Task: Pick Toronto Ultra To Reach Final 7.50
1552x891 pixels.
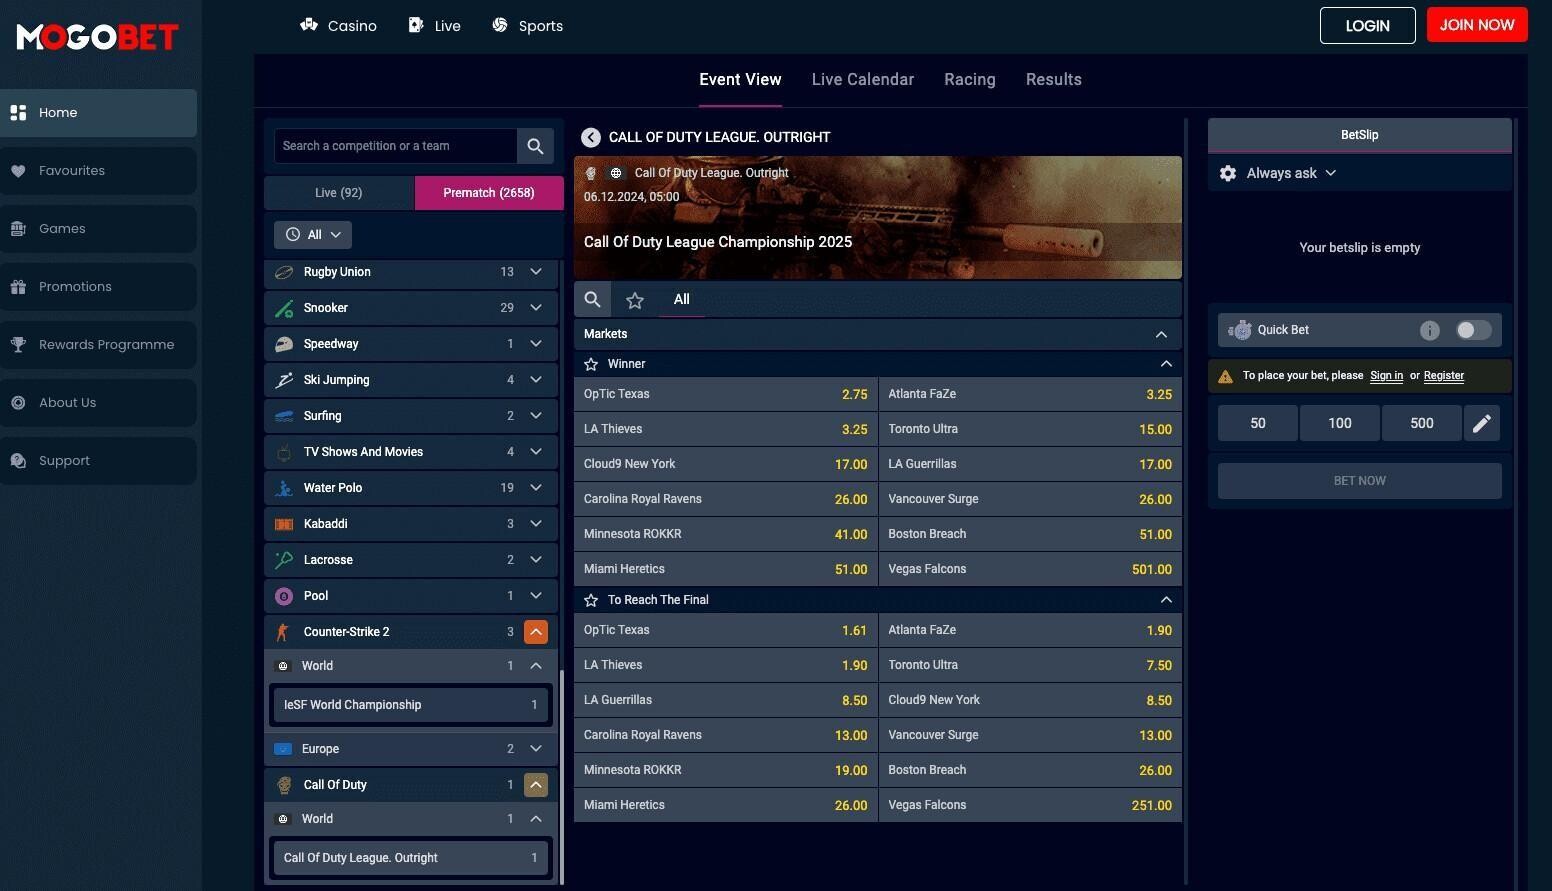Action: 1030,665
